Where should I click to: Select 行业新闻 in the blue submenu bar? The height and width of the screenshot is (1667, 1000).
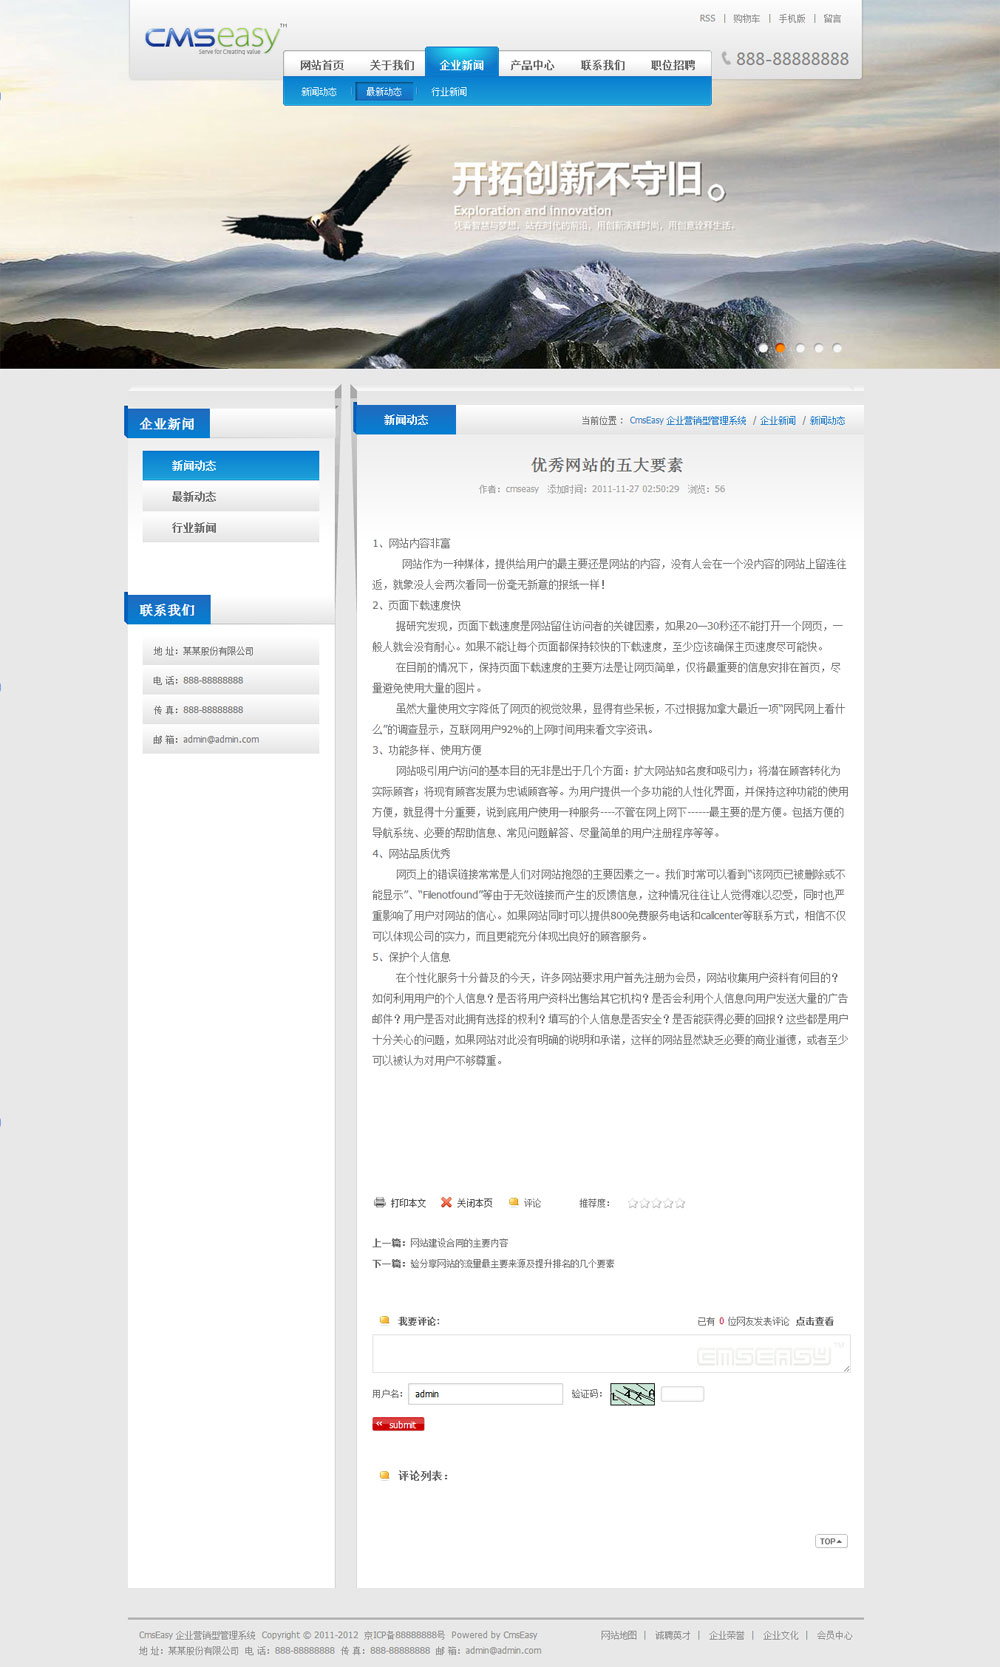pos(449,92)
